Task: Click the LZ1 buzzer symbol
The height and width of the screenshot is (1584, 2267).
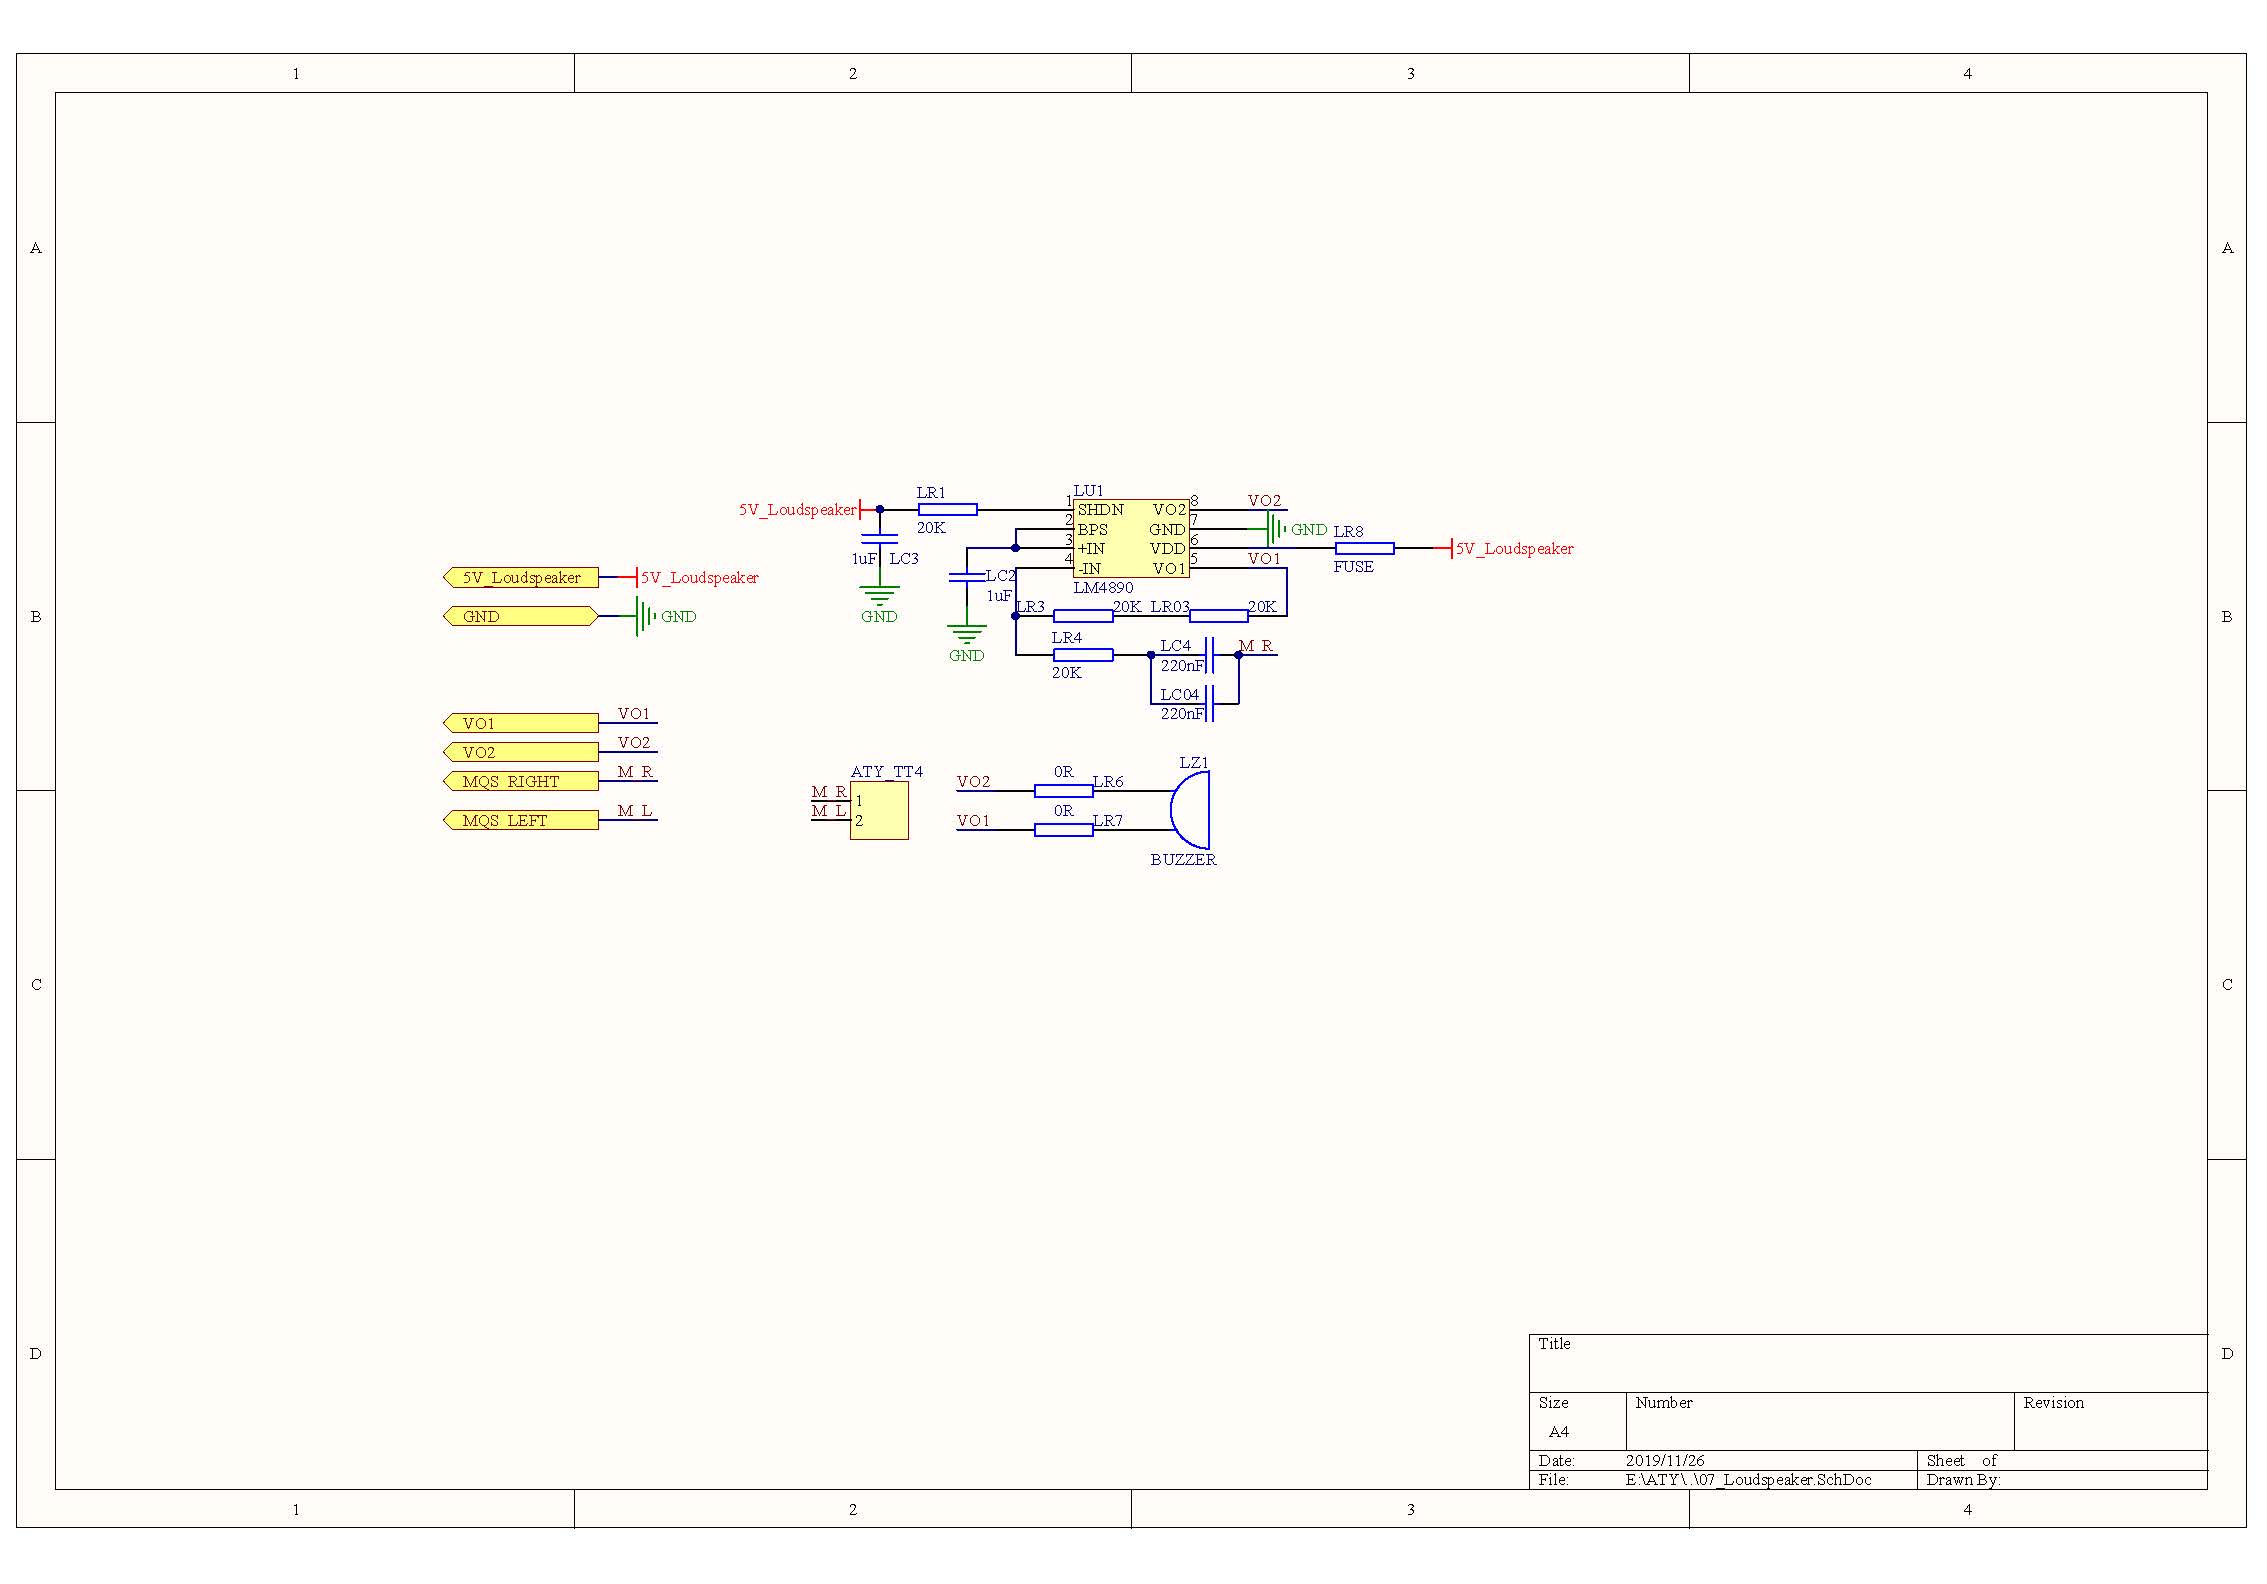Action: (x=1191, y=810)
